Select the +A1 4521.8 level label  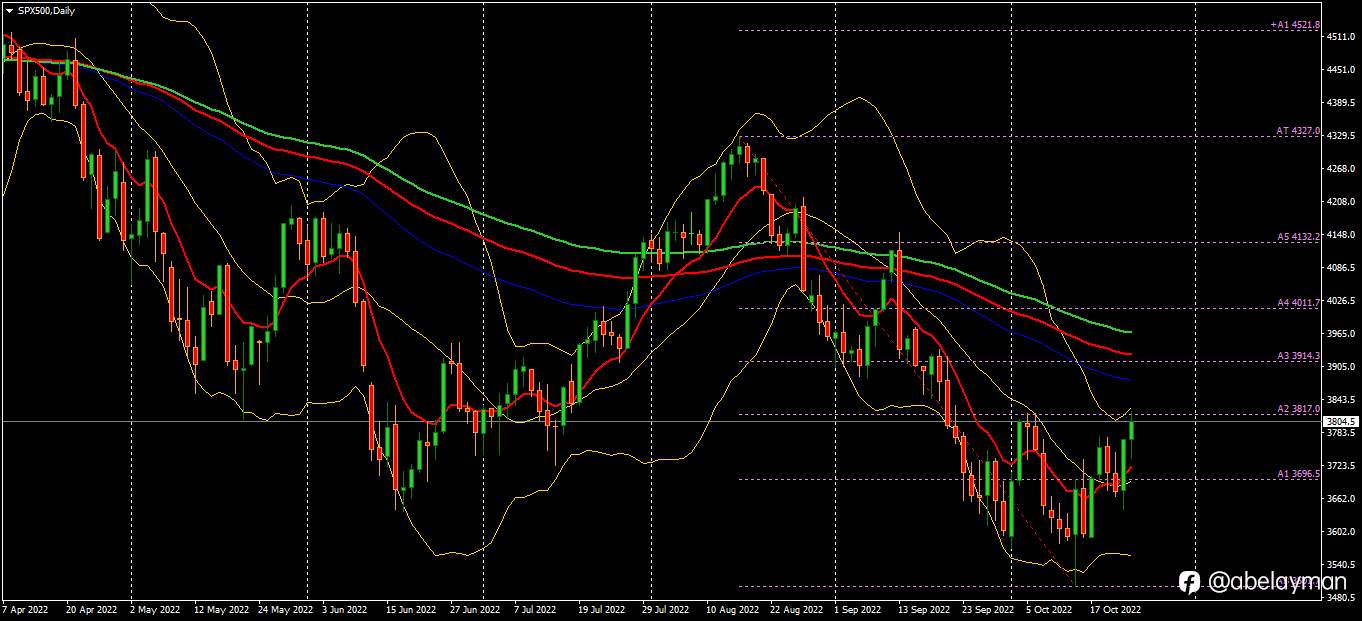[x=1294, y=25]
